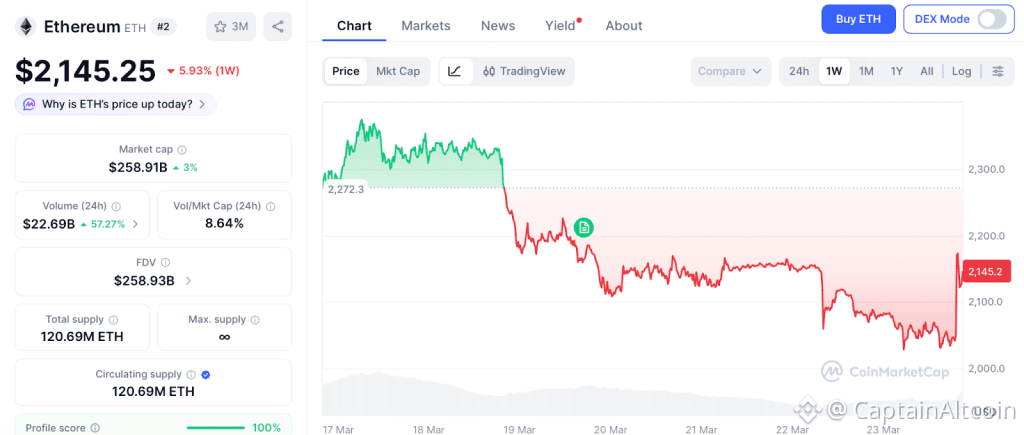Select the Mkt Cap chart view
Screen dimensions: 1024x435
point(398,71)
